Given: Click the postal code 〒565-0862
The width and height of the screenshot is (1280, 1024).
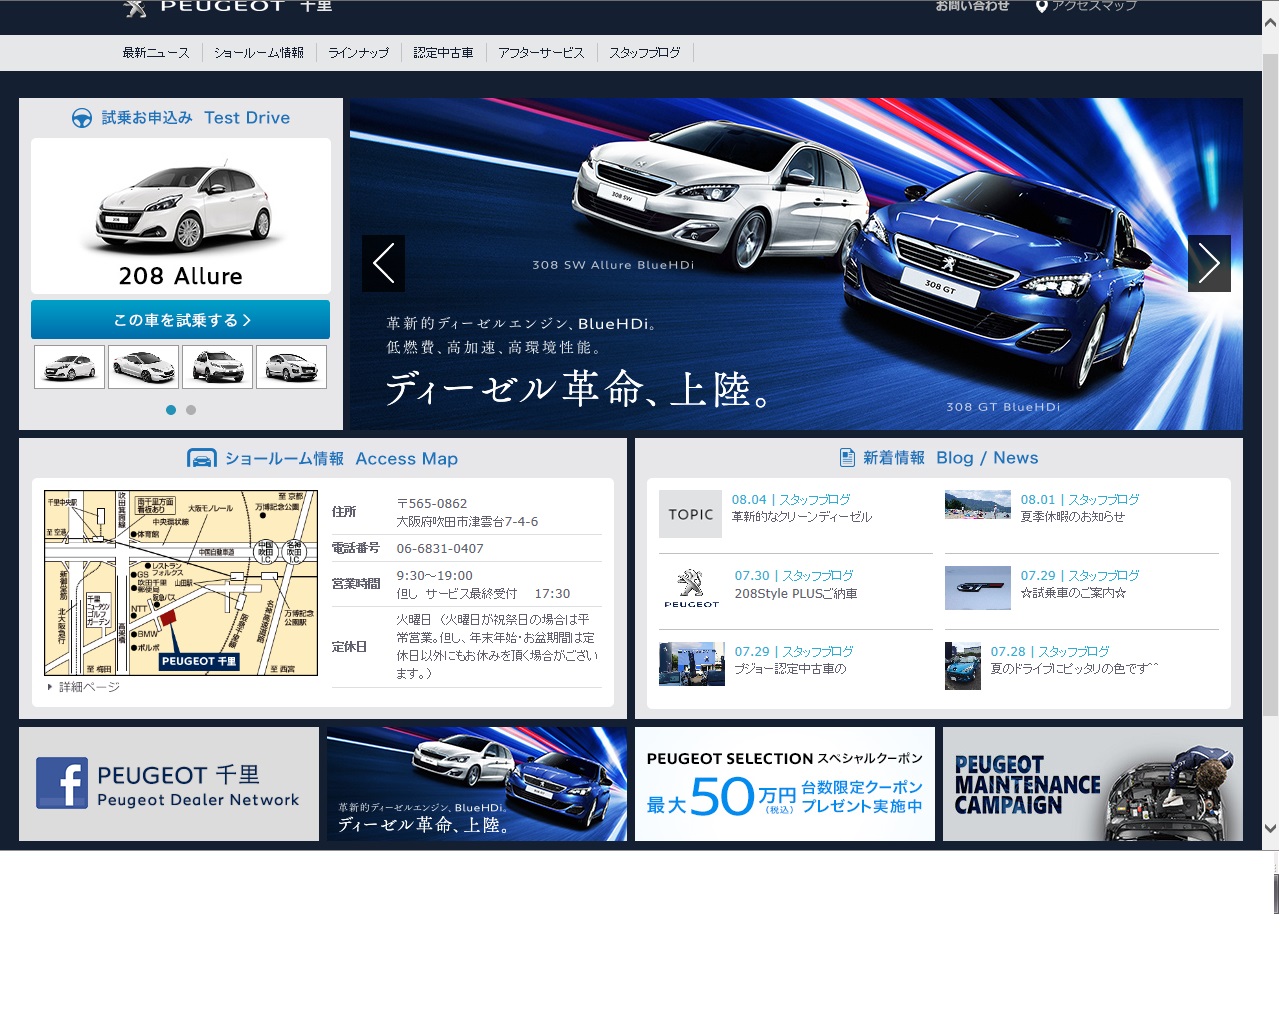Looking at the screenshot, I should coord(432,504).
